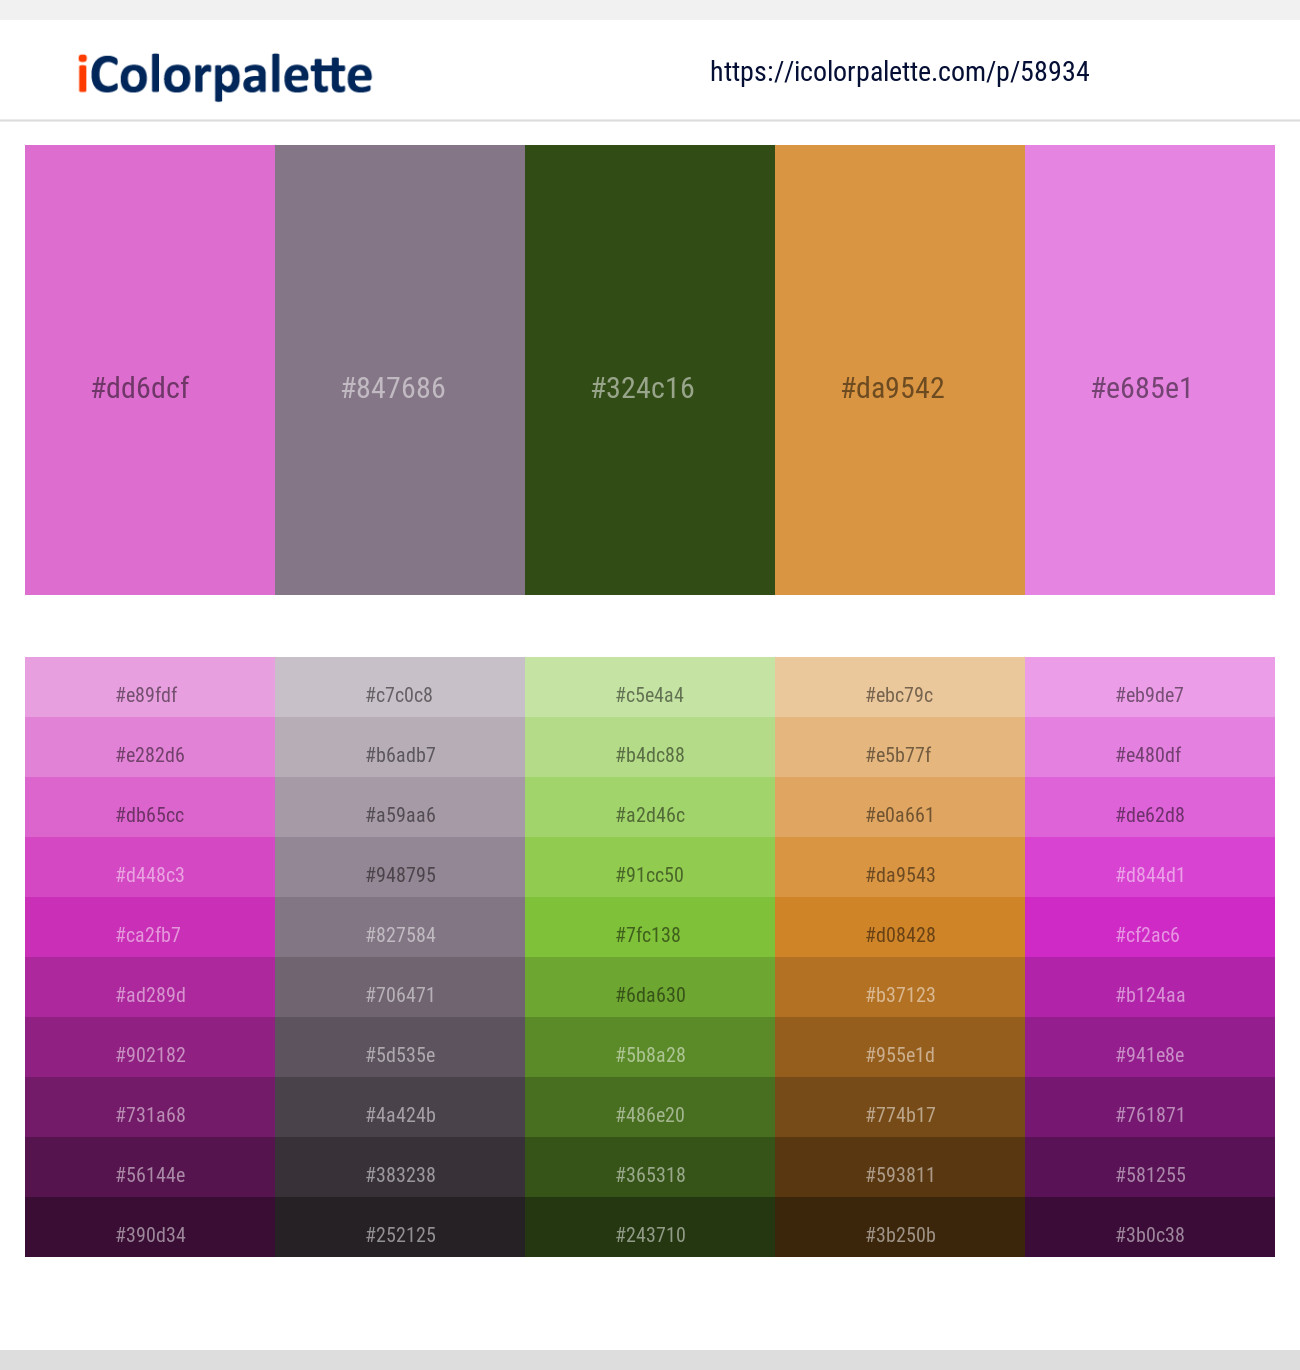This screenshot has width=1300, height=1370.
Task: Choose the large #da9542 orange swatch
Action: click(900, 370)
